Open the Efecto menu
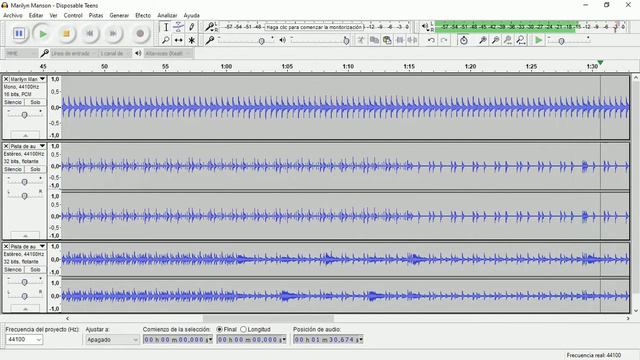Viewport: 640px width, 360px height. click(x=143, y=15)
